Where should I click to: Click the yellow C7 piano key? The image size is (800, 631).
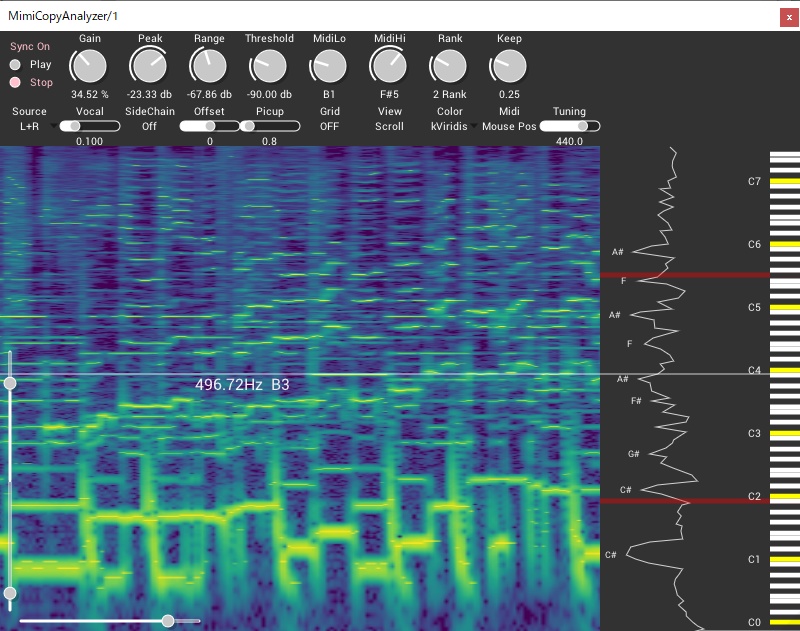[x=785, y=181]
